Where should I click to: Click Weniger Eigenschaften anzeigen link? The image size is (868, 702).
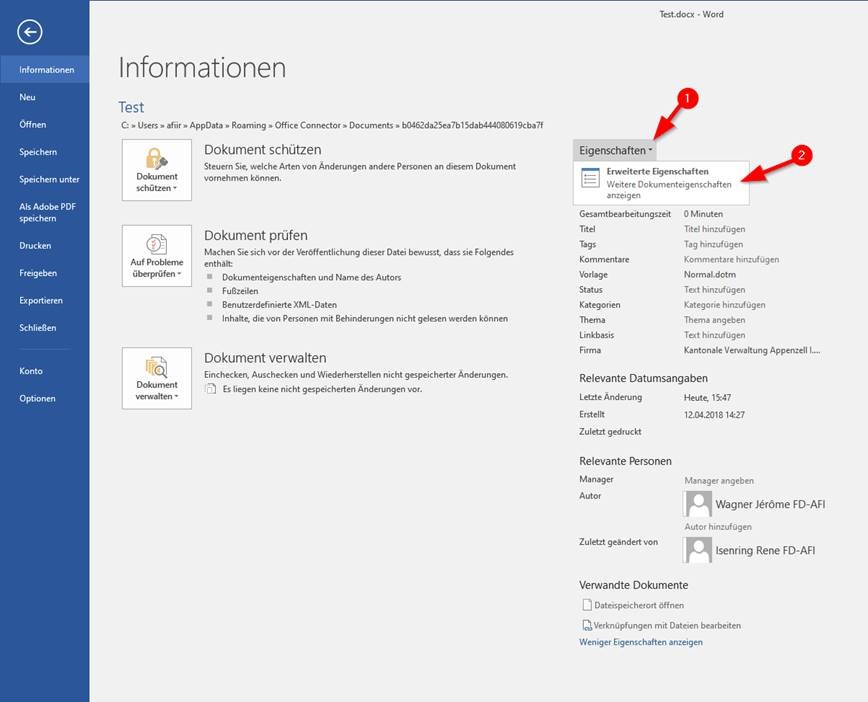[x=640, y=642]
